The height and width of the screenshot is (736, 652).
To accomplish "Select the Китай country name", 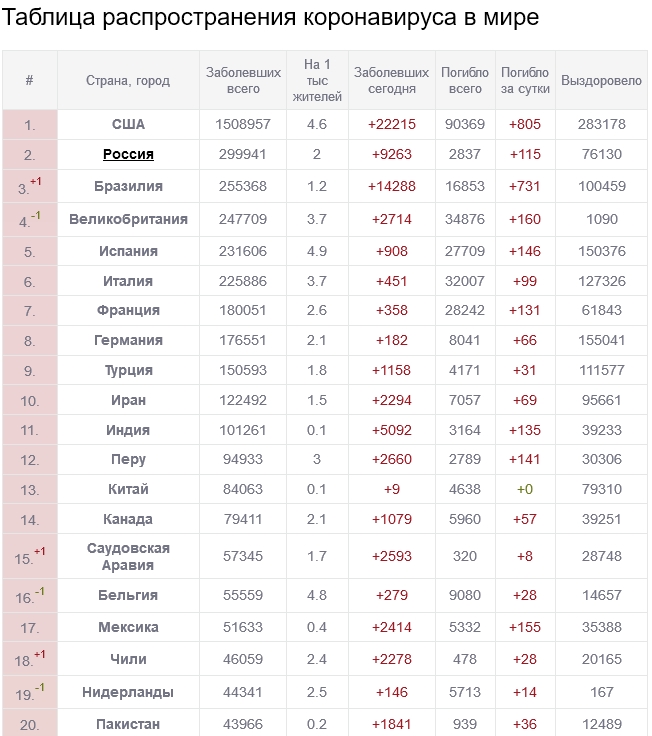I will click(128, 489).
